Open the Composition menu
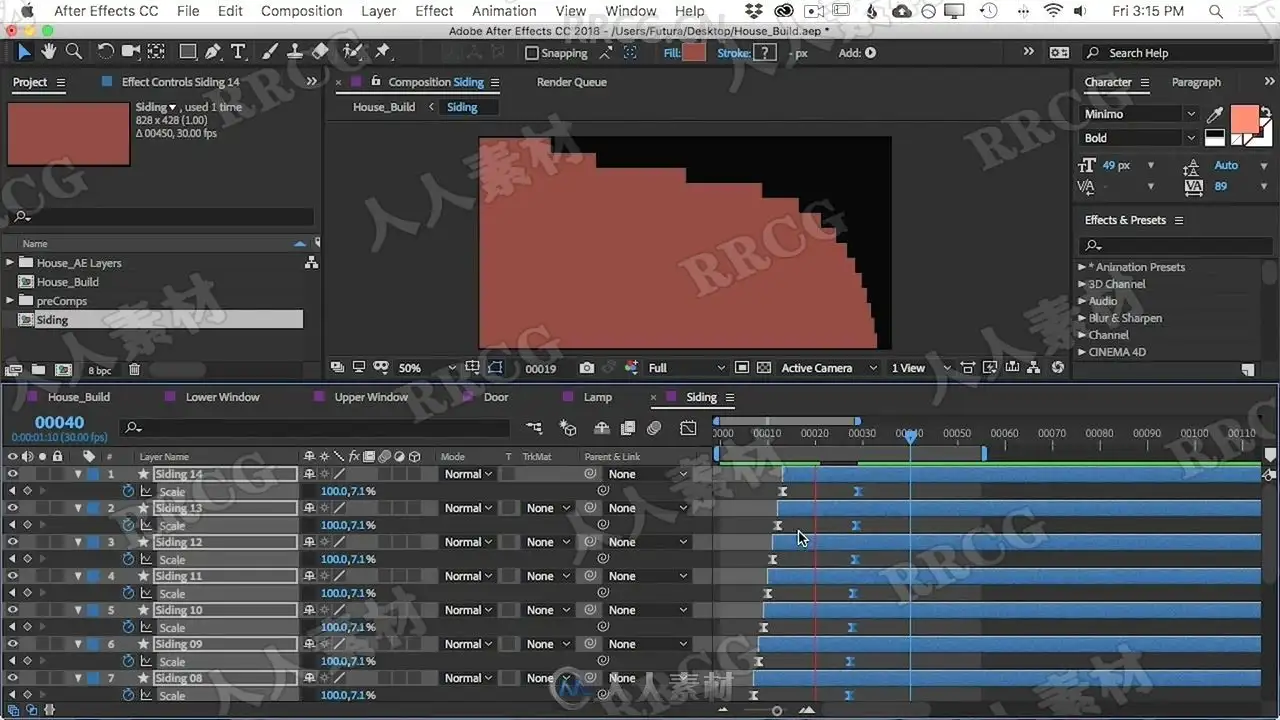The height and width of the screenshot is (720, 1280). (x=301, y=11)
